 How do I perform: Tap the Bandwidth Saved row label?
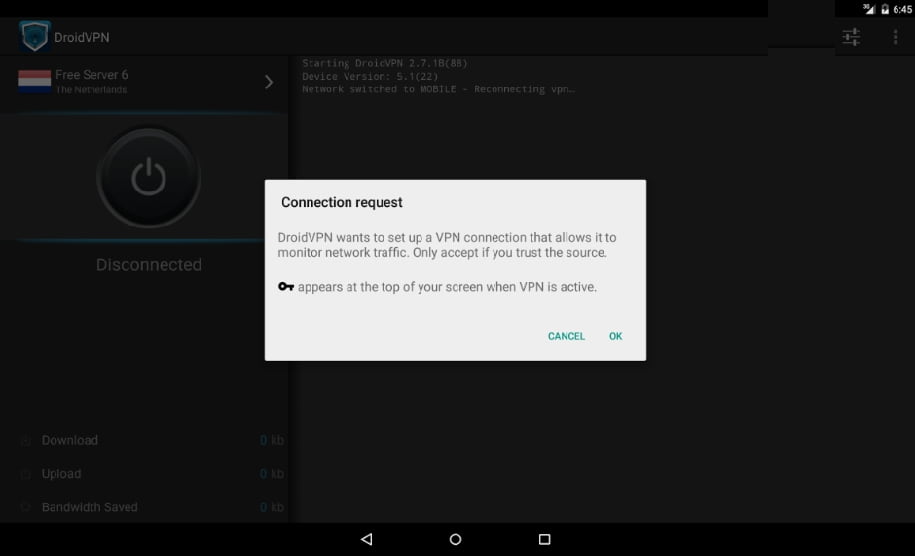tap(89, 507)
